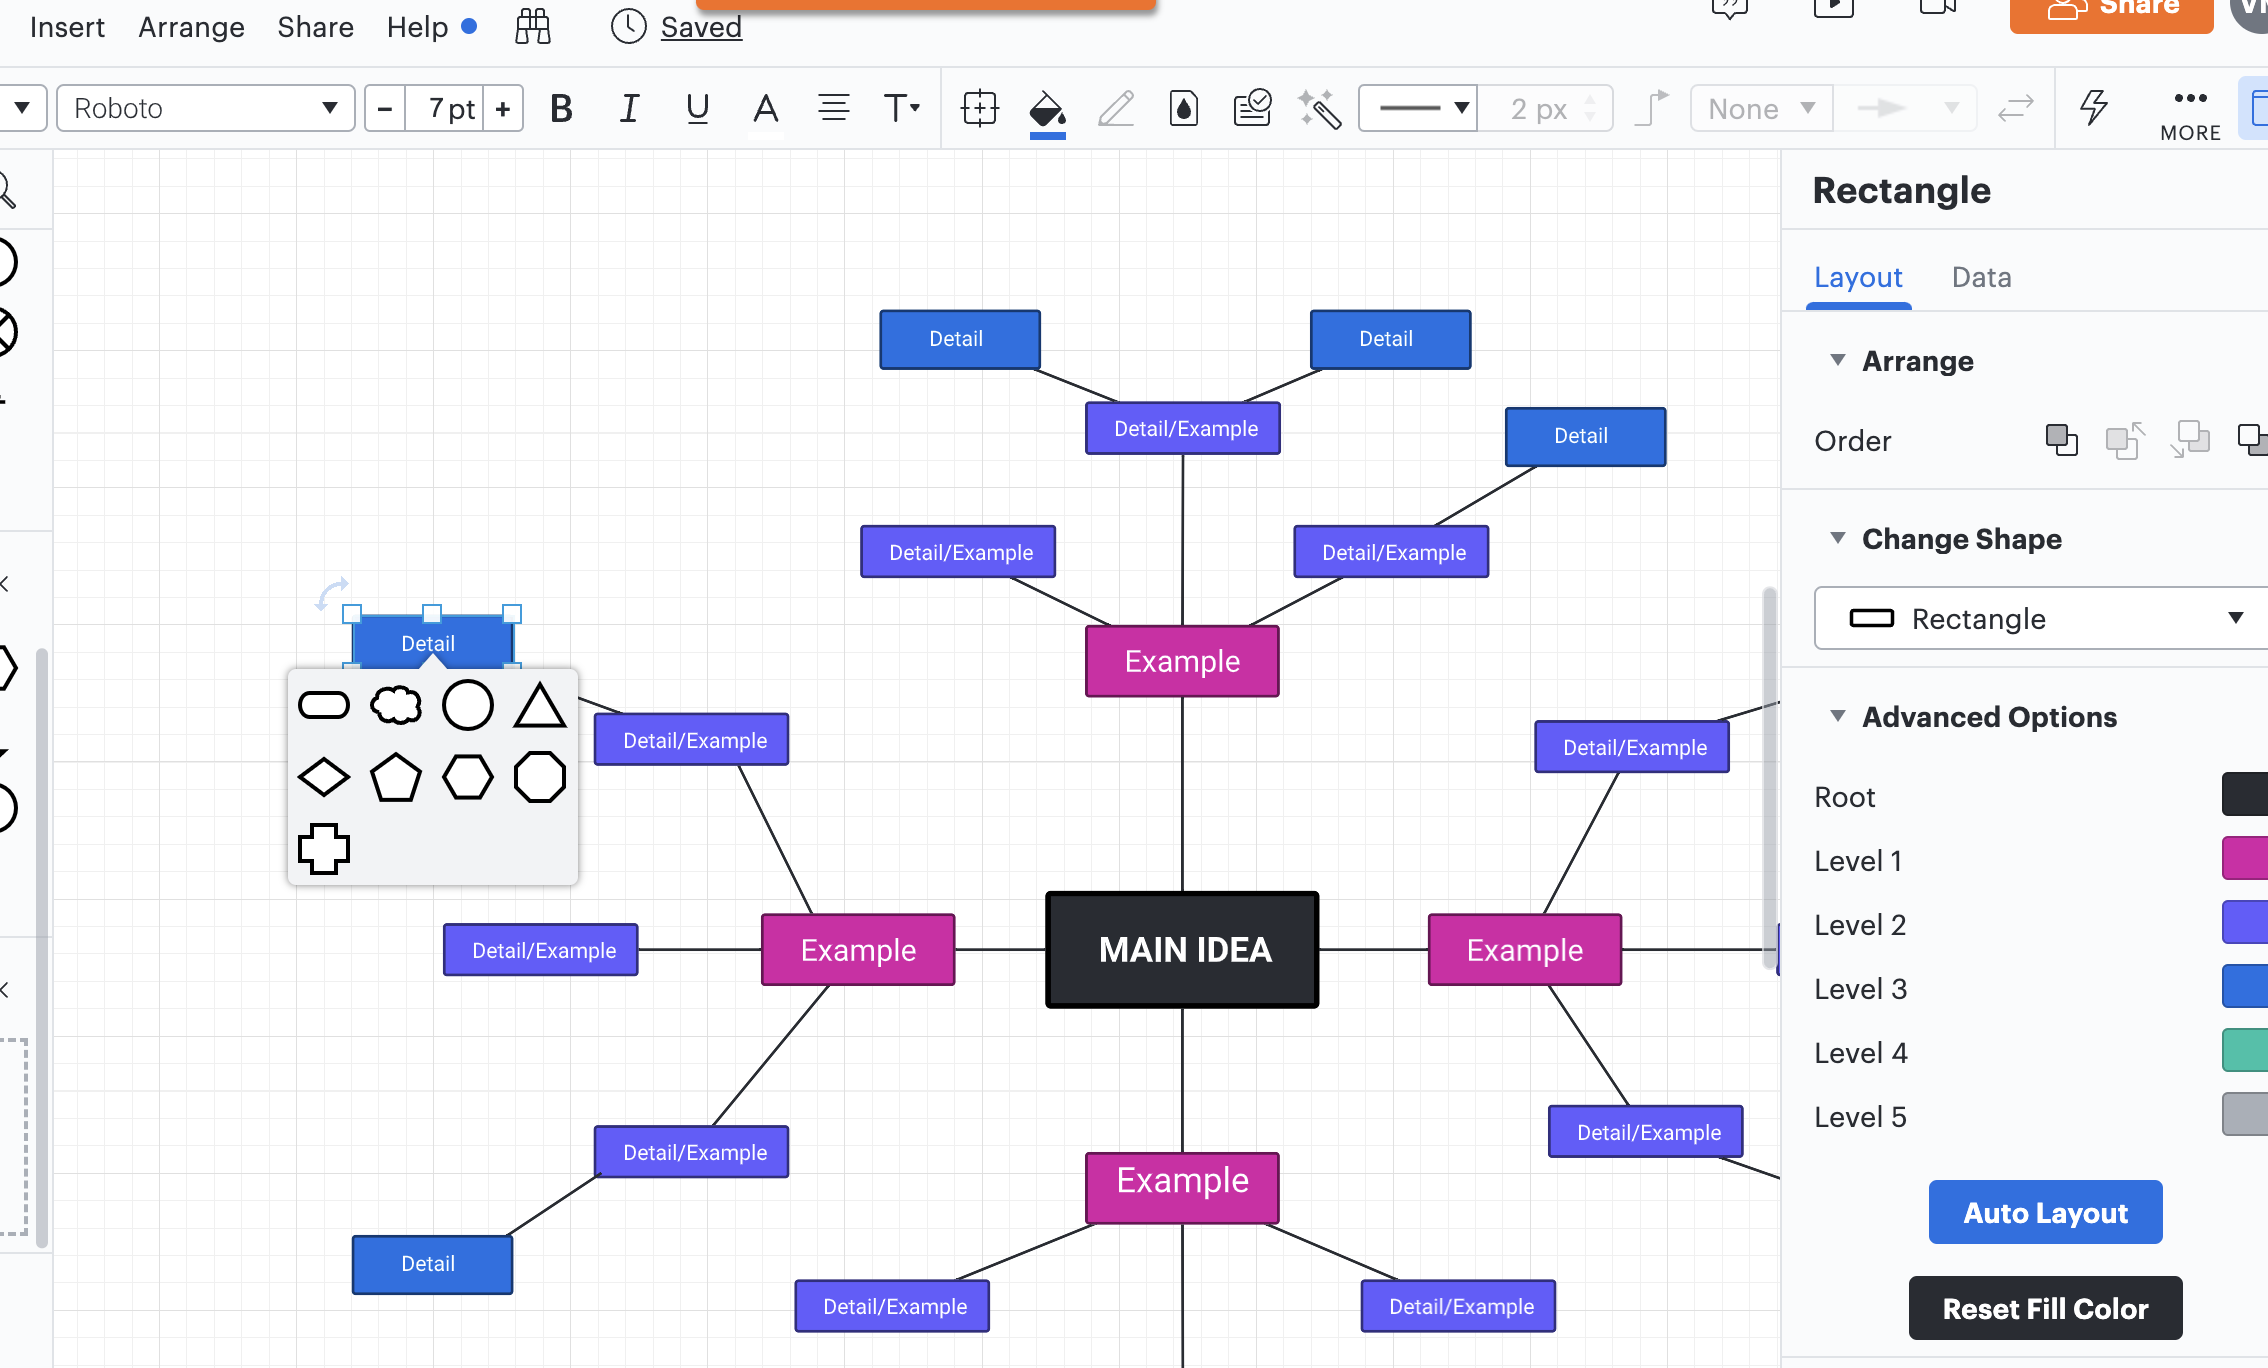
Task: Open revision history via the clock icon
Action: 628,27
